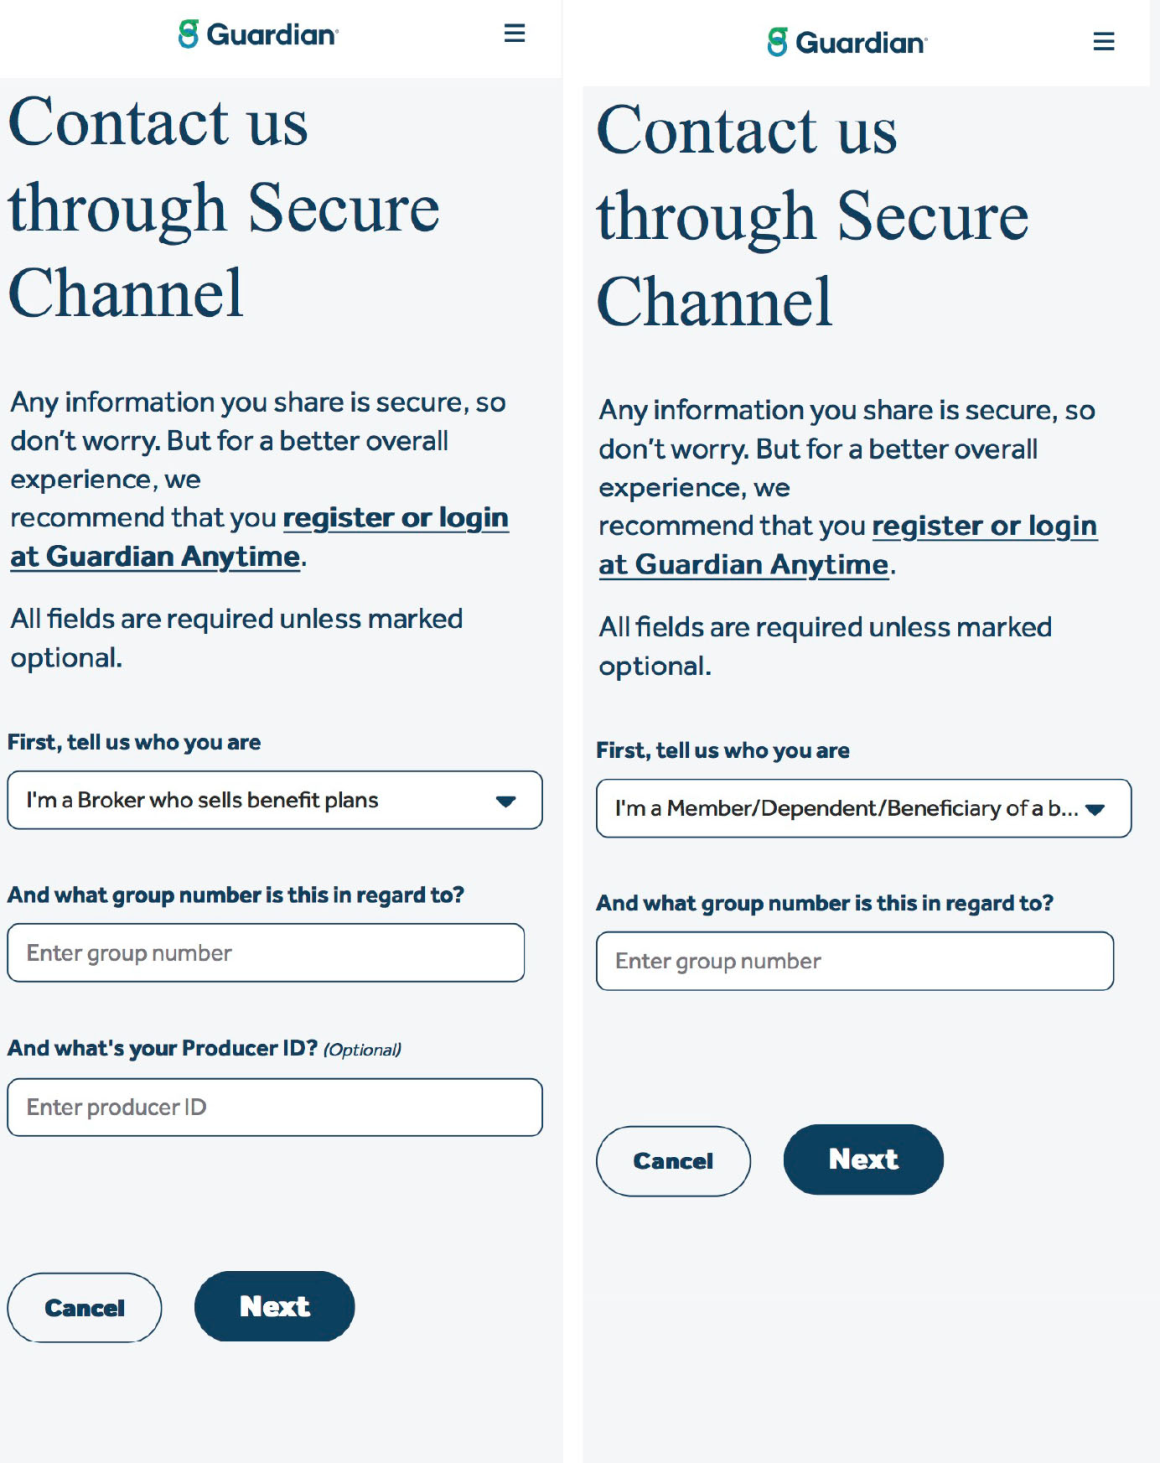1160x1463 pixels.
Task: Click the "Enter producer ID" input field
Action: [x=274, y=1107]
